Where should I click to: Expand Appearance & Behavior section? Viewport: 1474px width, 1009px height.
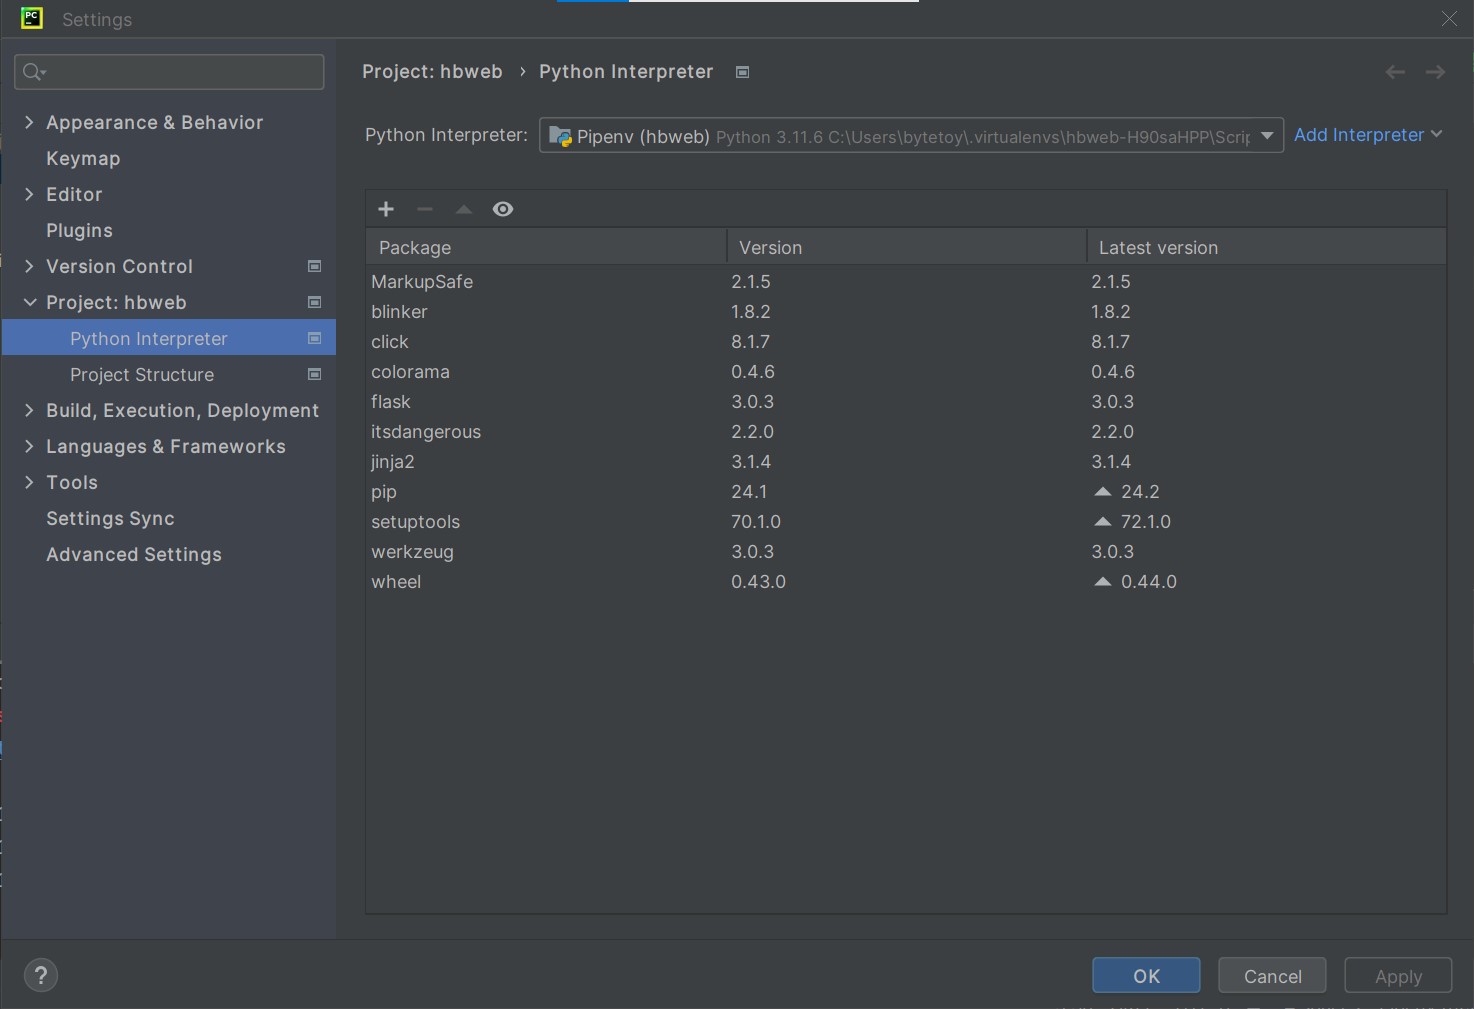29,122
